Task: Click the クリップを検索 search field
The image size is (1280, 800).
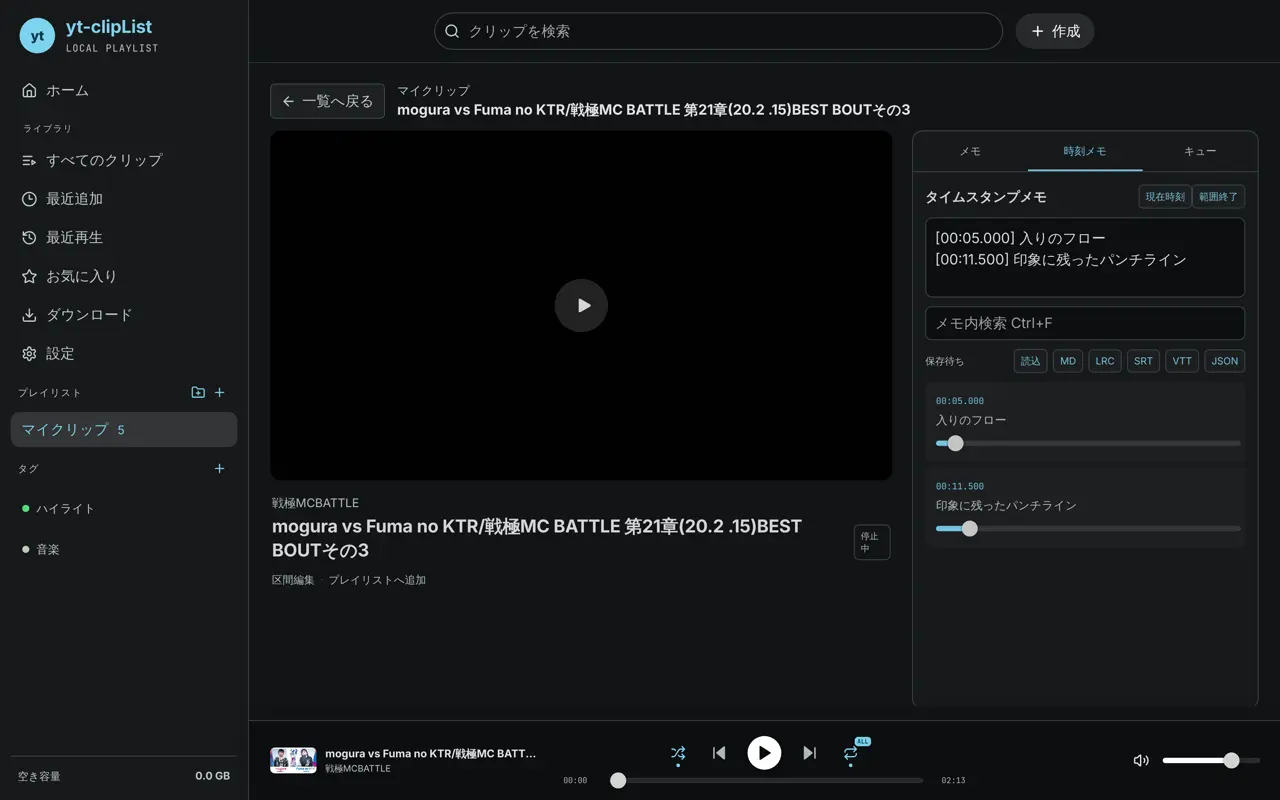Action: (718, 31)
